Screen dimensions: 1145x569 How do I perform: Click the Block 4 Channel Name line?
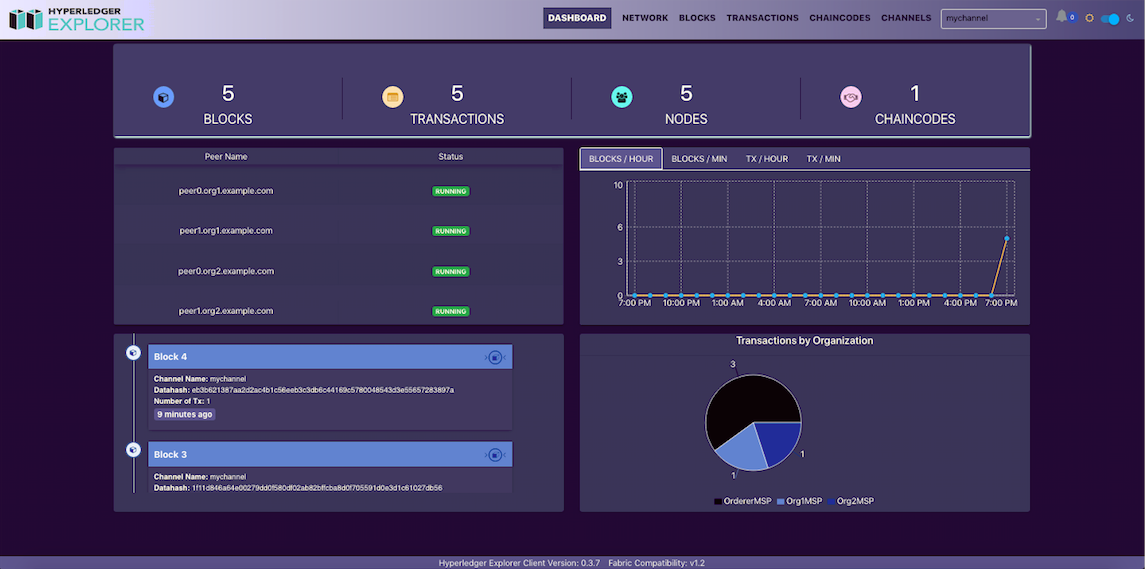(x=200, y=379)
